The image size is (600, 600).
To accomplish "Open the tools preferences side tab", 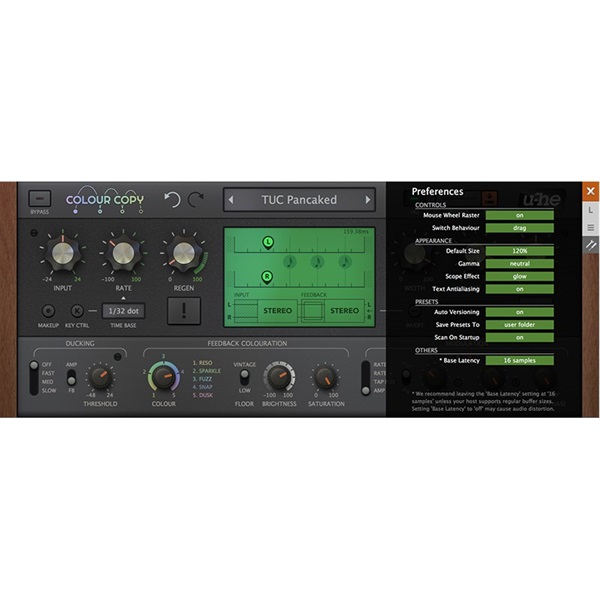I will (591, 245).
